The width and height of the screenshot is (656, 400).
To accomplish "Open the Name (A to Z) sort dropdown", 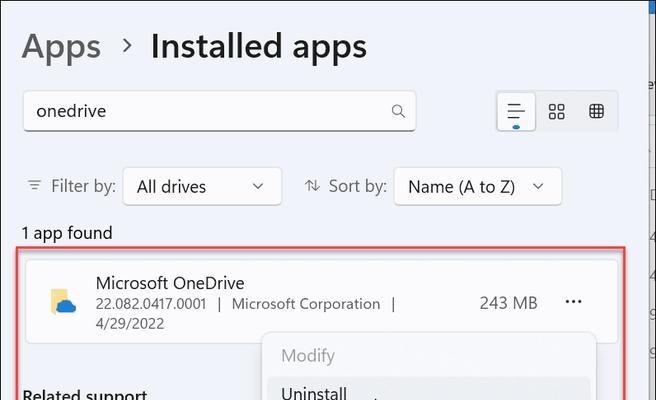I will [x=477, y=187].
